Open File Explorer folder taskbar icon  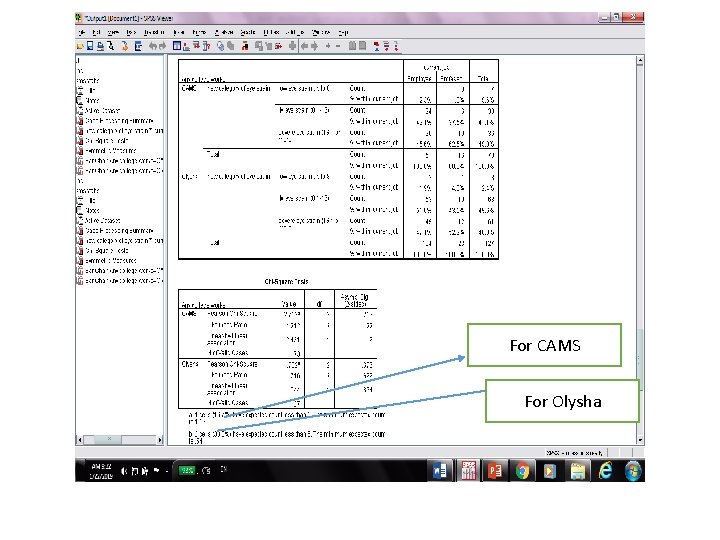pos(578,471)
